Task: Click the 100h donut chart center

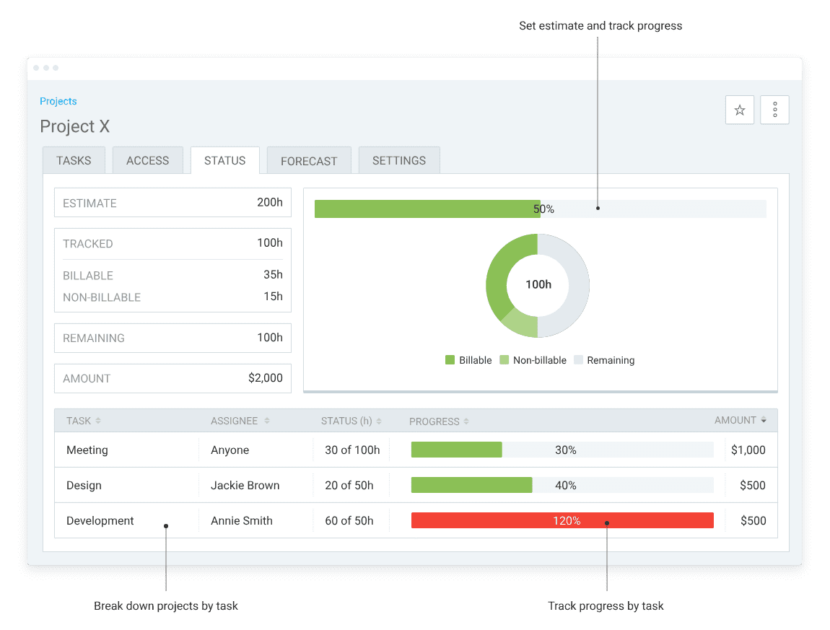Action: [x=538, y=285]
